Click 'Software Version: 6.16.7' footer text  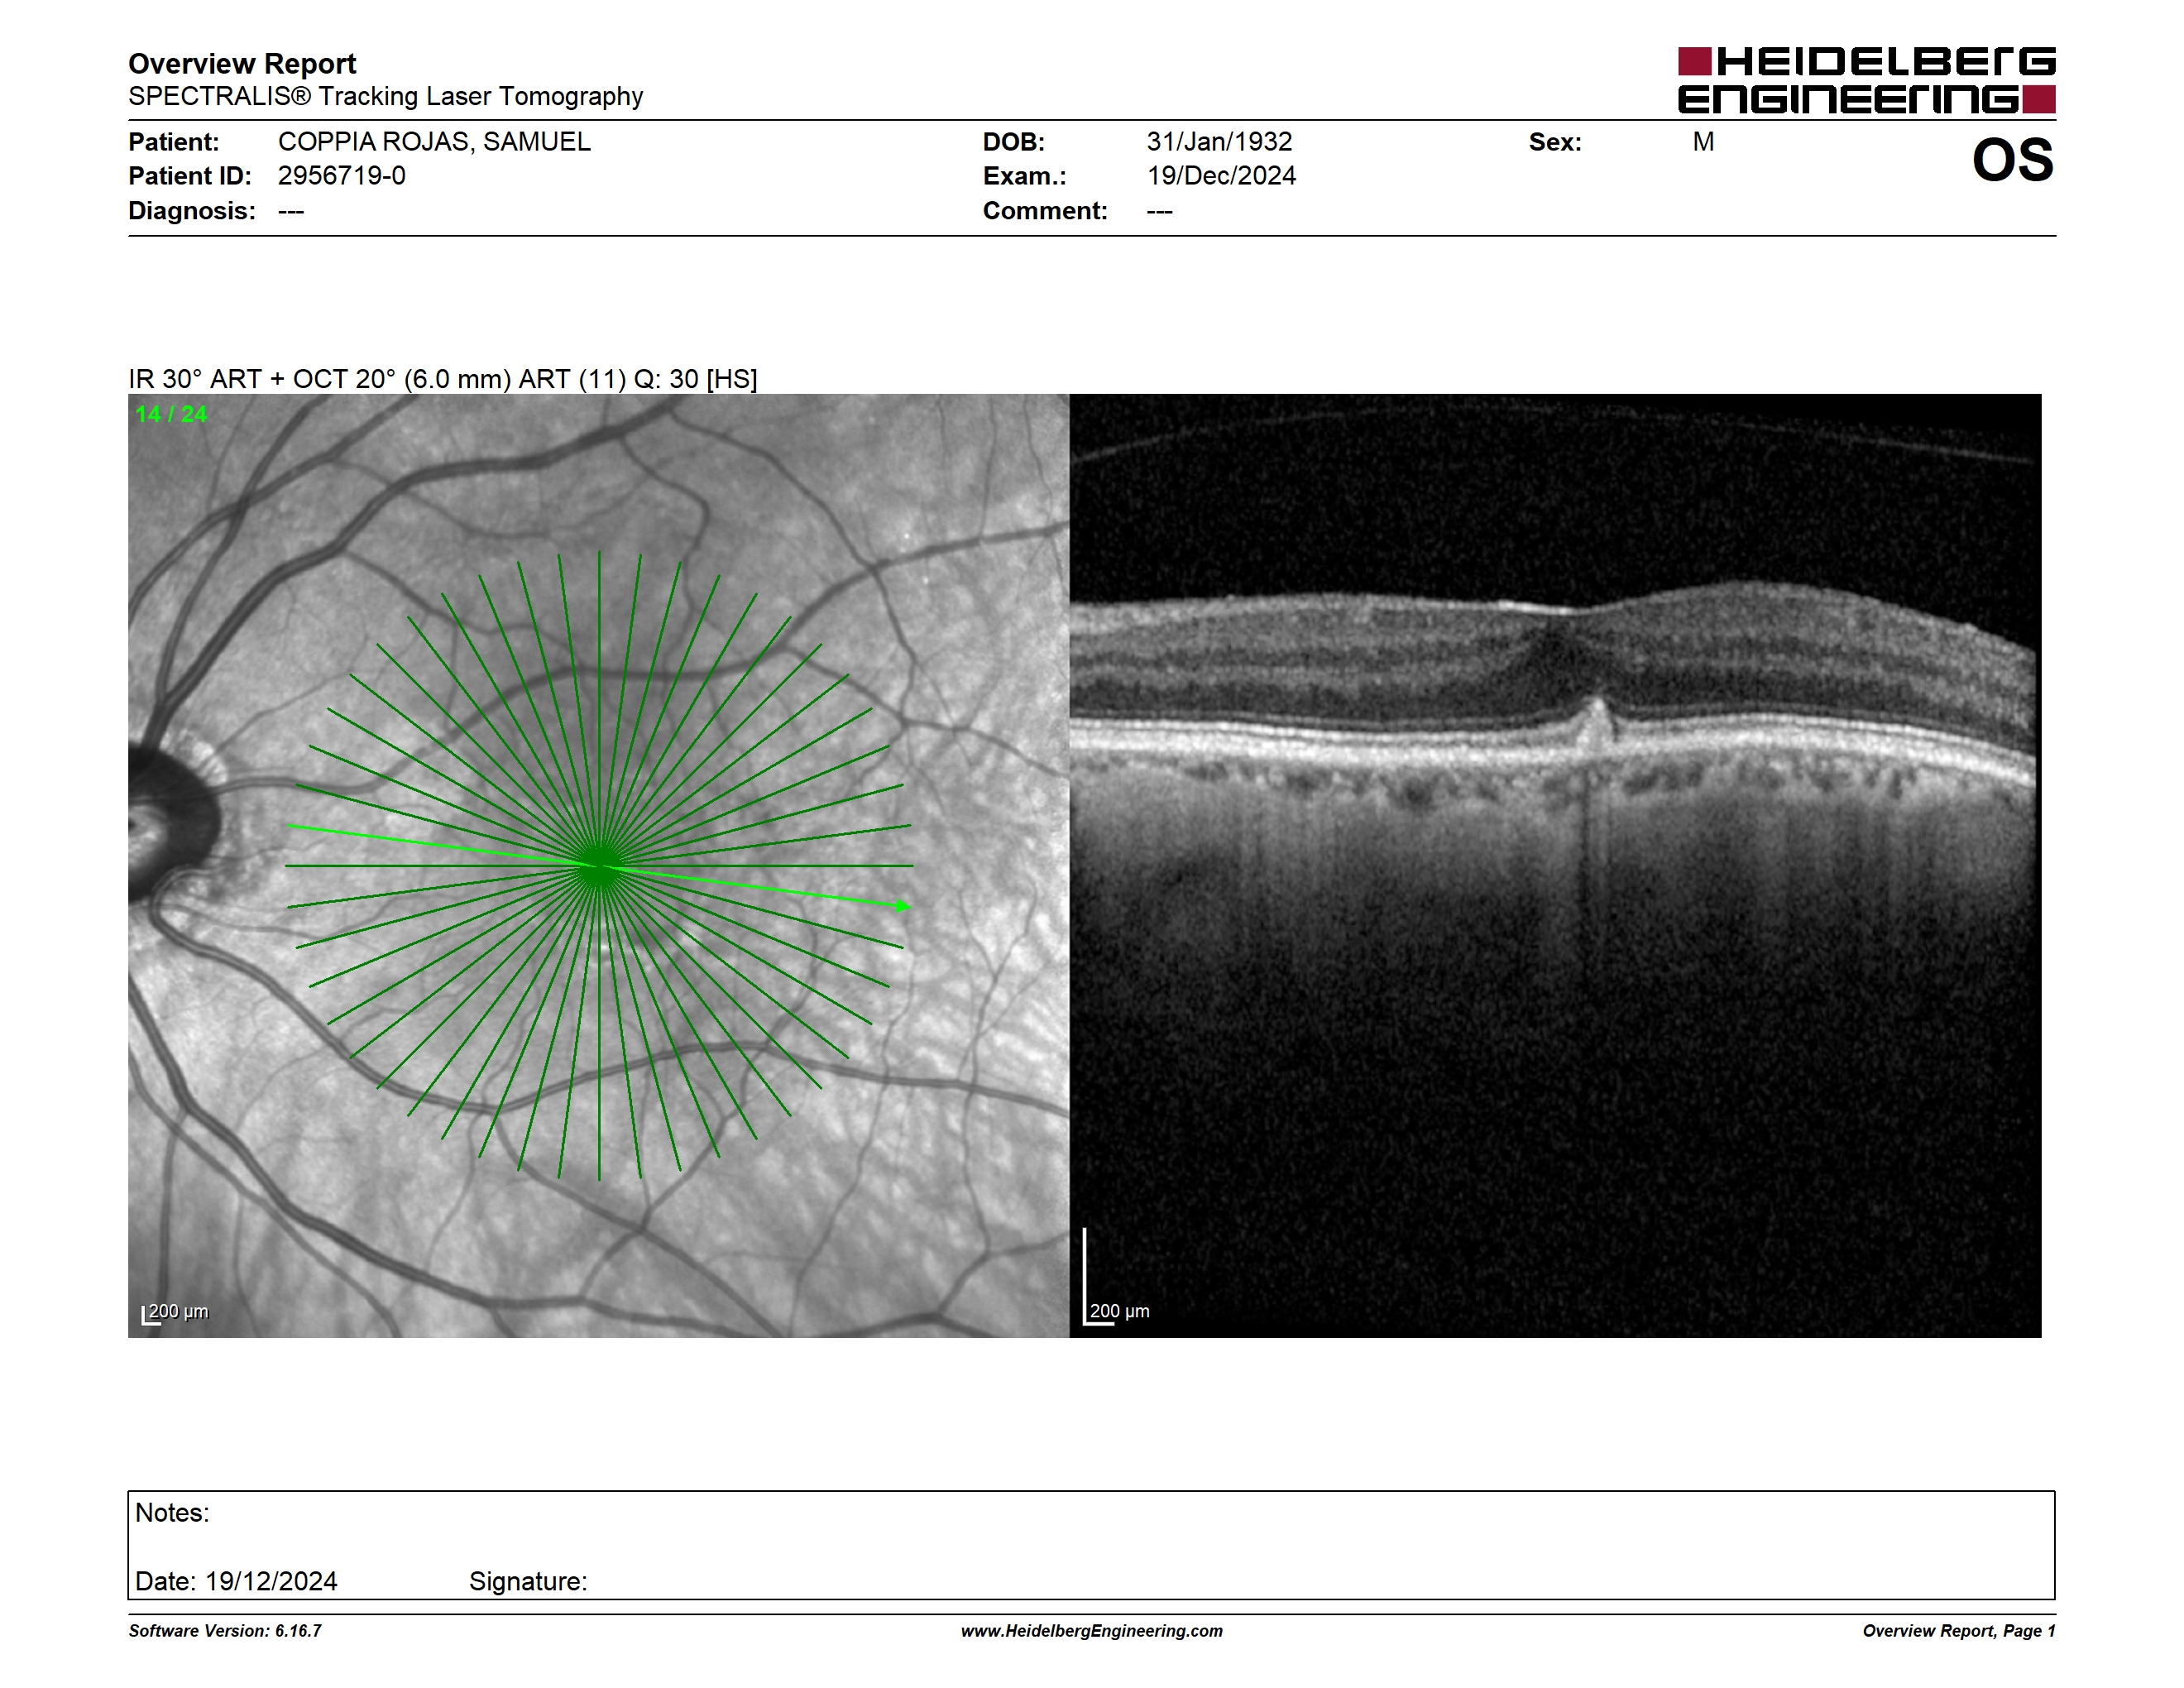pyautogui.click(x=225, y=1630)
